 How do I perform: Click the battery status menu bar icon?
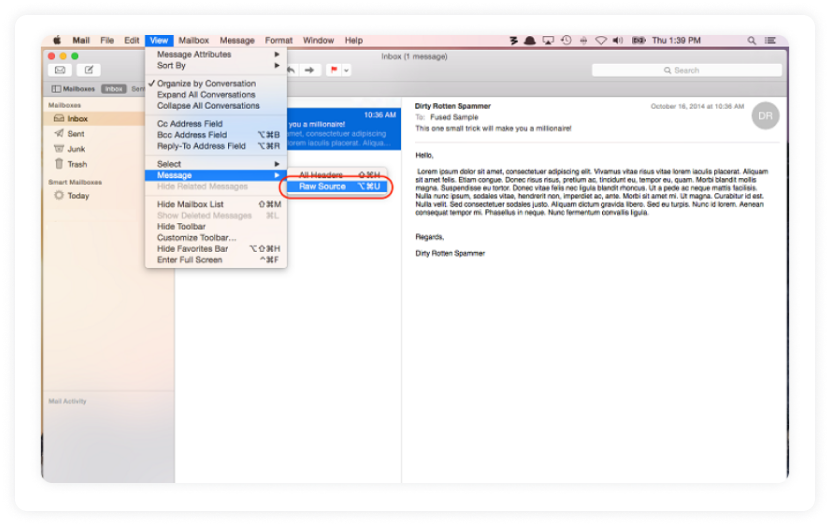[x=638, y=40]
